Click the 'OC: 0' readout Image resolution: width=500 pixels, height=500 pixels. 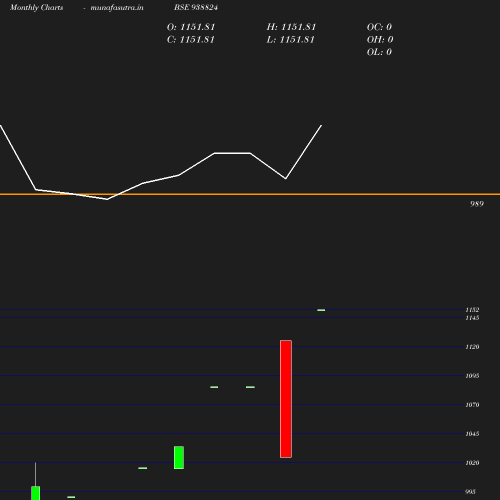click(379, 27)
